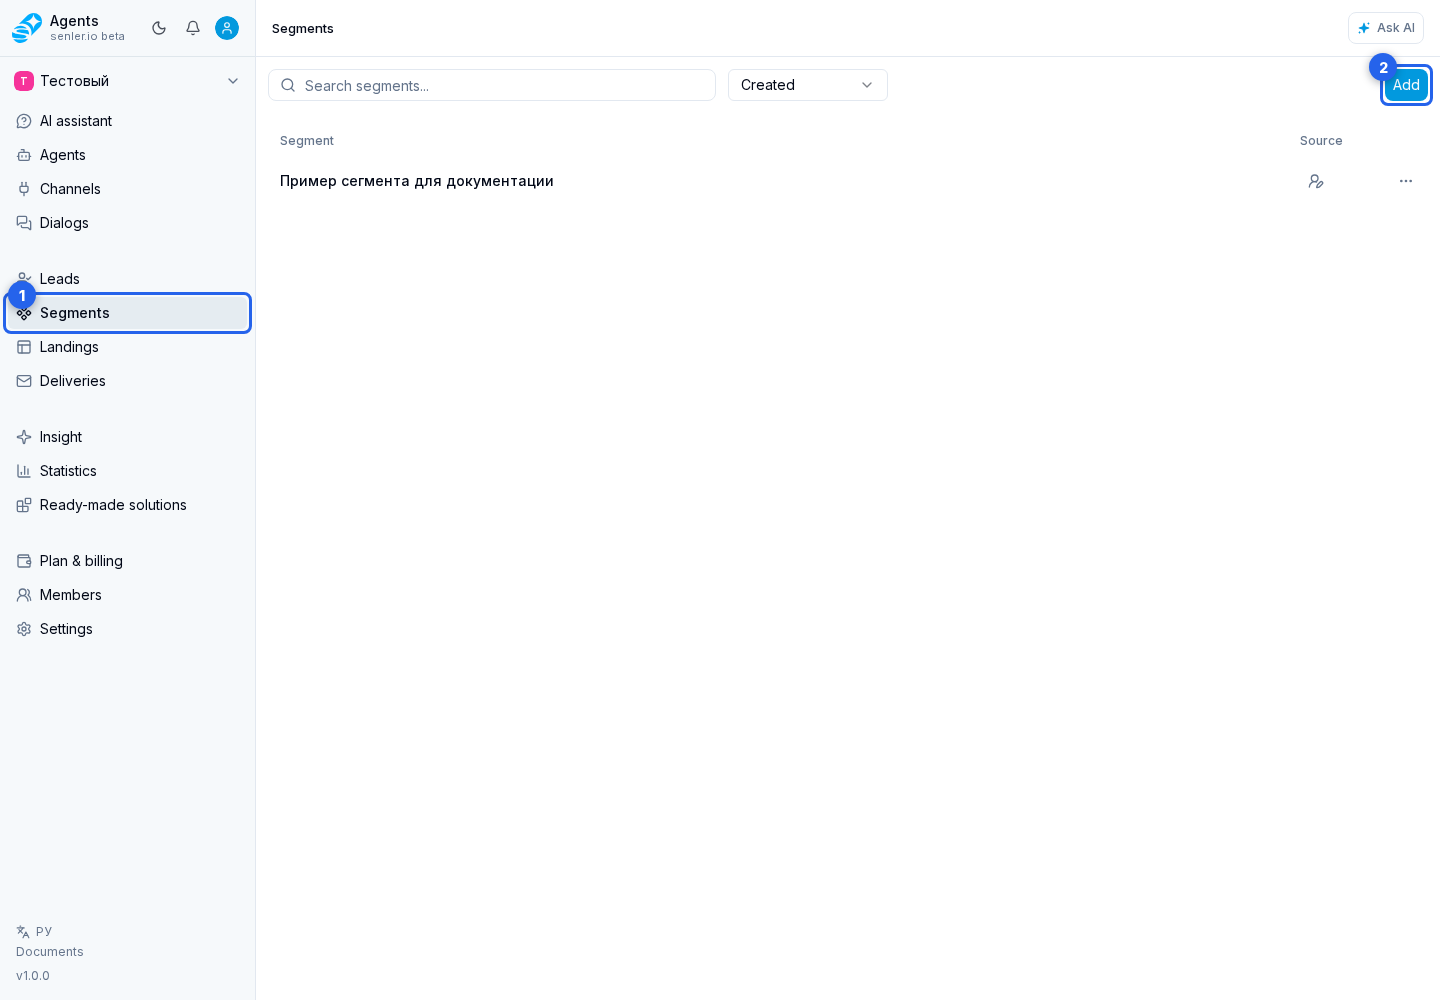Image resolution: width=1440 pixels, height=1000 pixels.
Task: Click the Channels plug icon
Action: (24, 189)
